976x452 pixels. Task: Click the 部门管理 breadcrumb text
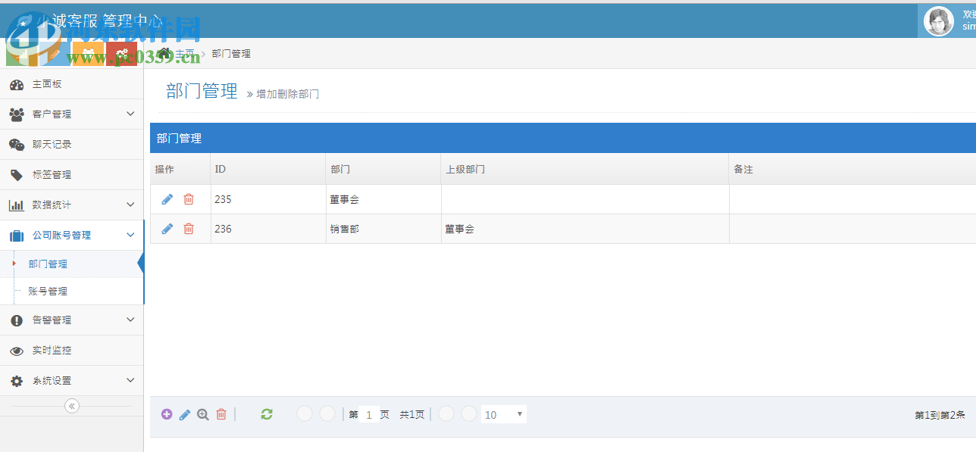[x=231, y=54]
